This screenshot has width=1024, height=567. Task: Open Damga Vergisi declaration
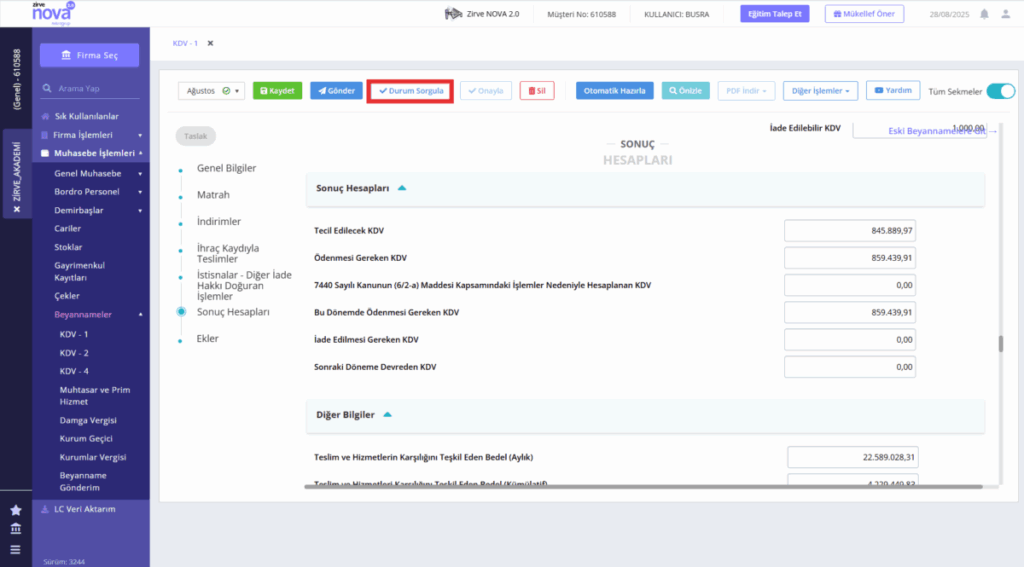tap(88, 420)
